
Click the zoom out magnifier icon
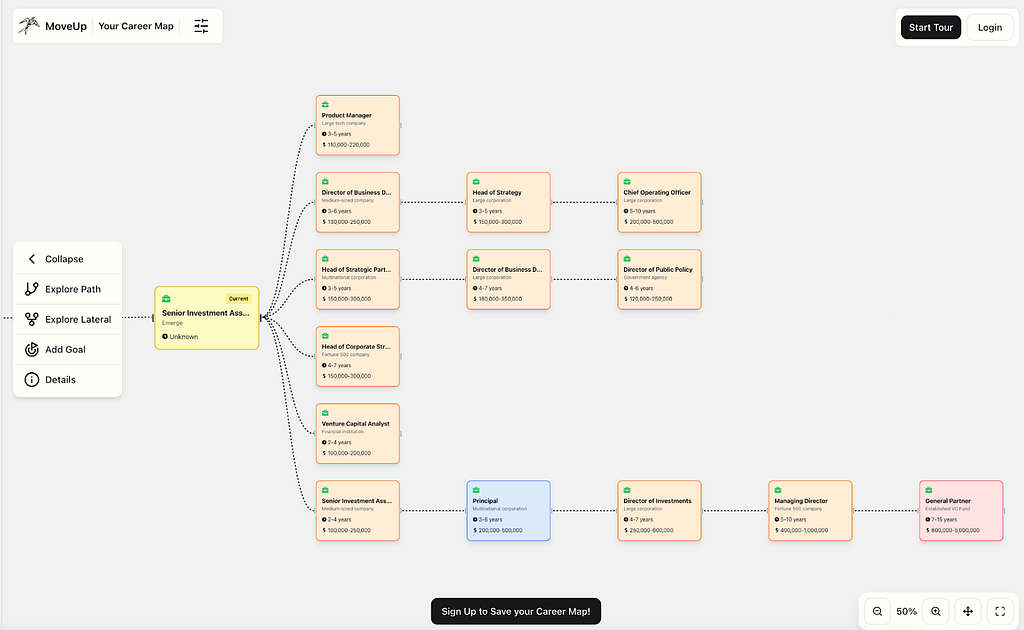click(x=877, y=611)
